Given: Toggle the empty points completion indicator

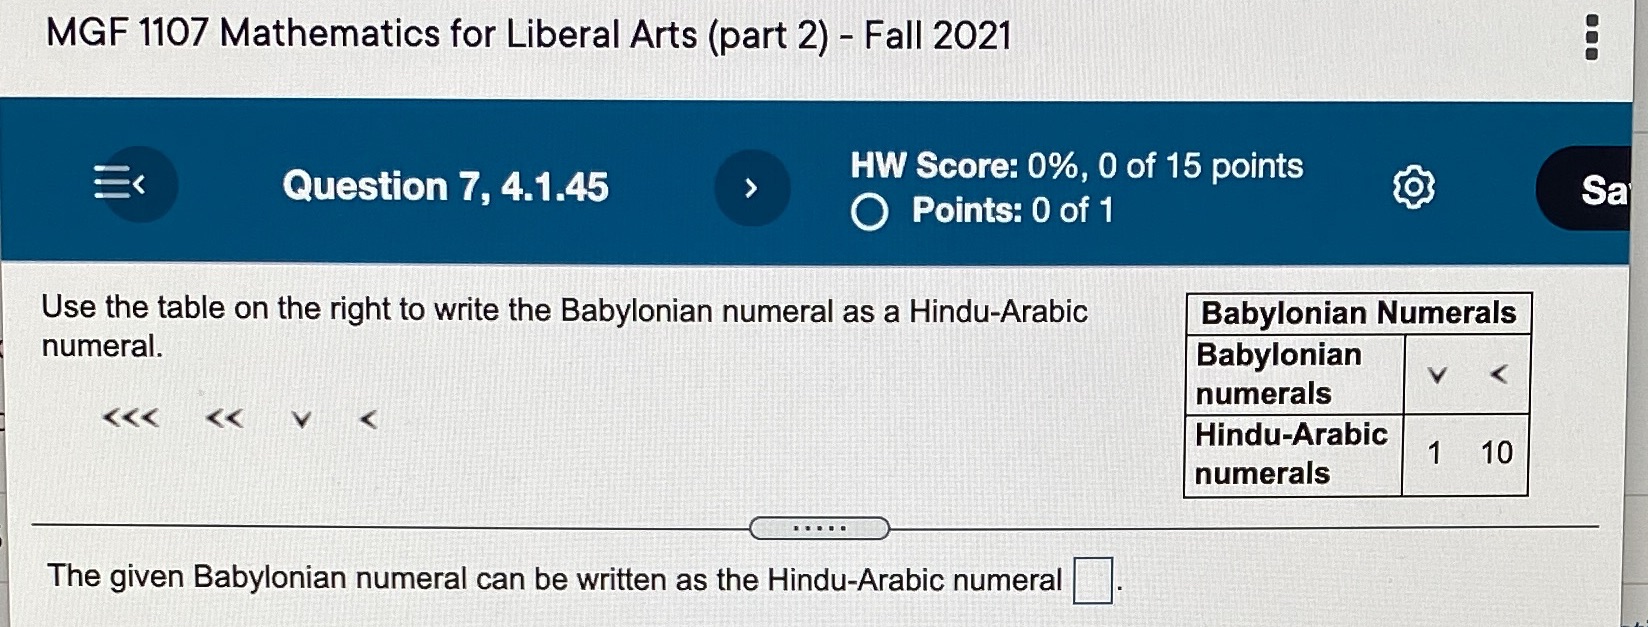Looking at the screenshot, I should (870, 210).
